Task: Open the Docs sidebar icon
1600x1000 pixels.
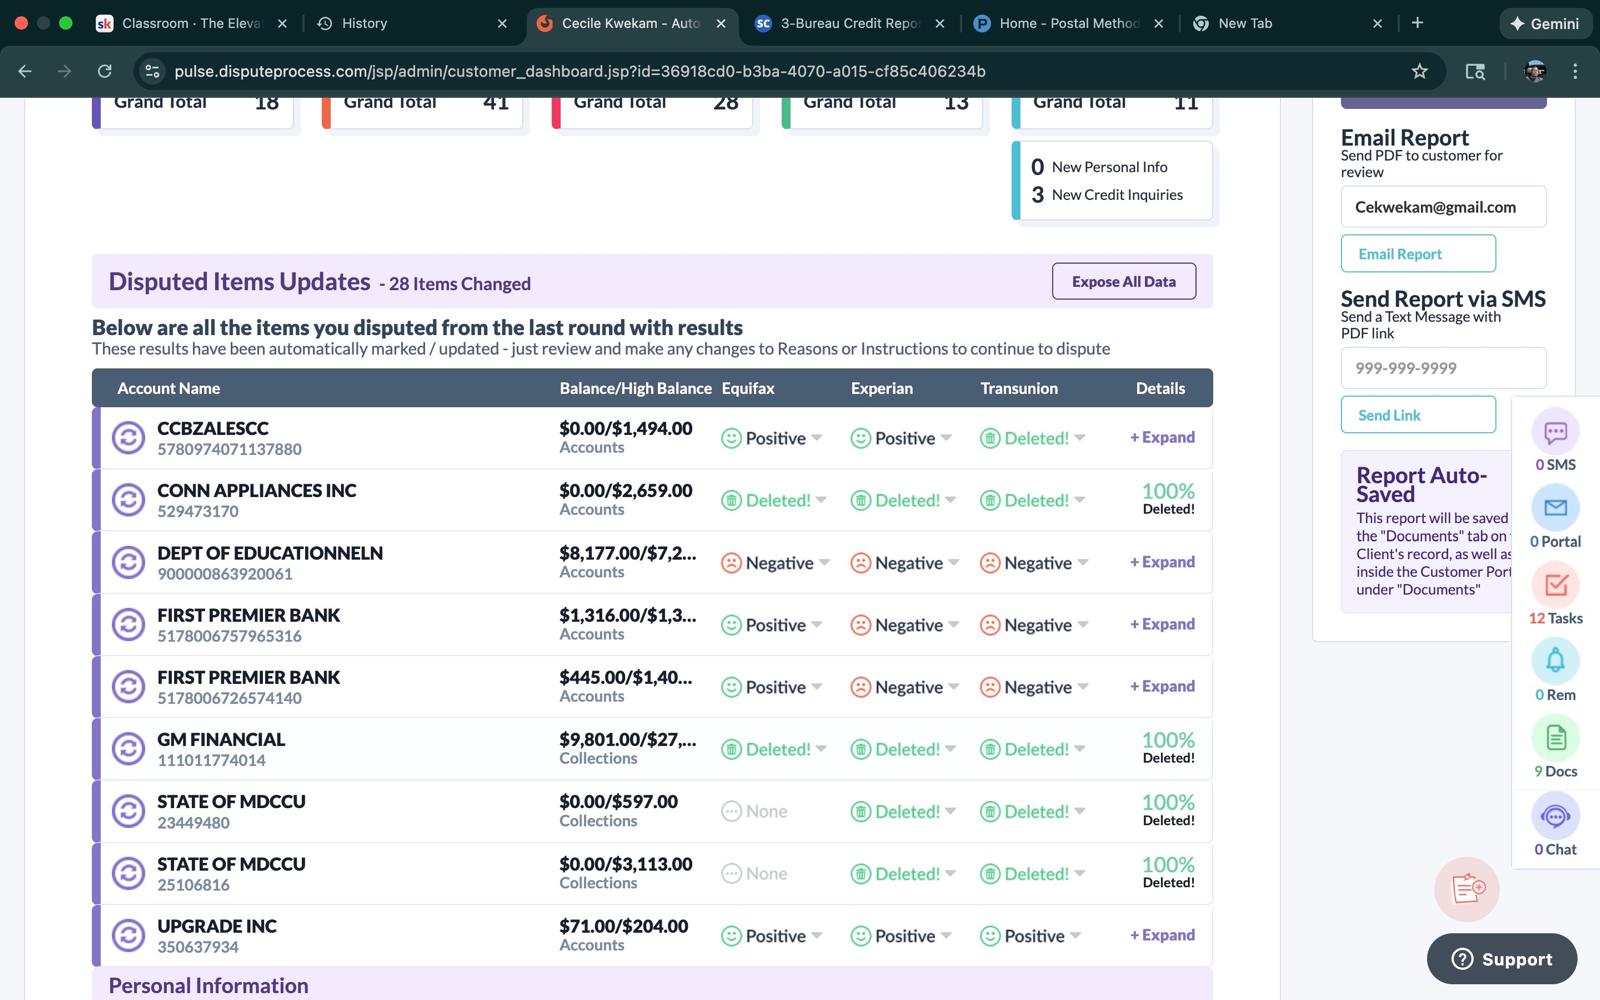Action: pyautogui.click(x=1555, y=739)
